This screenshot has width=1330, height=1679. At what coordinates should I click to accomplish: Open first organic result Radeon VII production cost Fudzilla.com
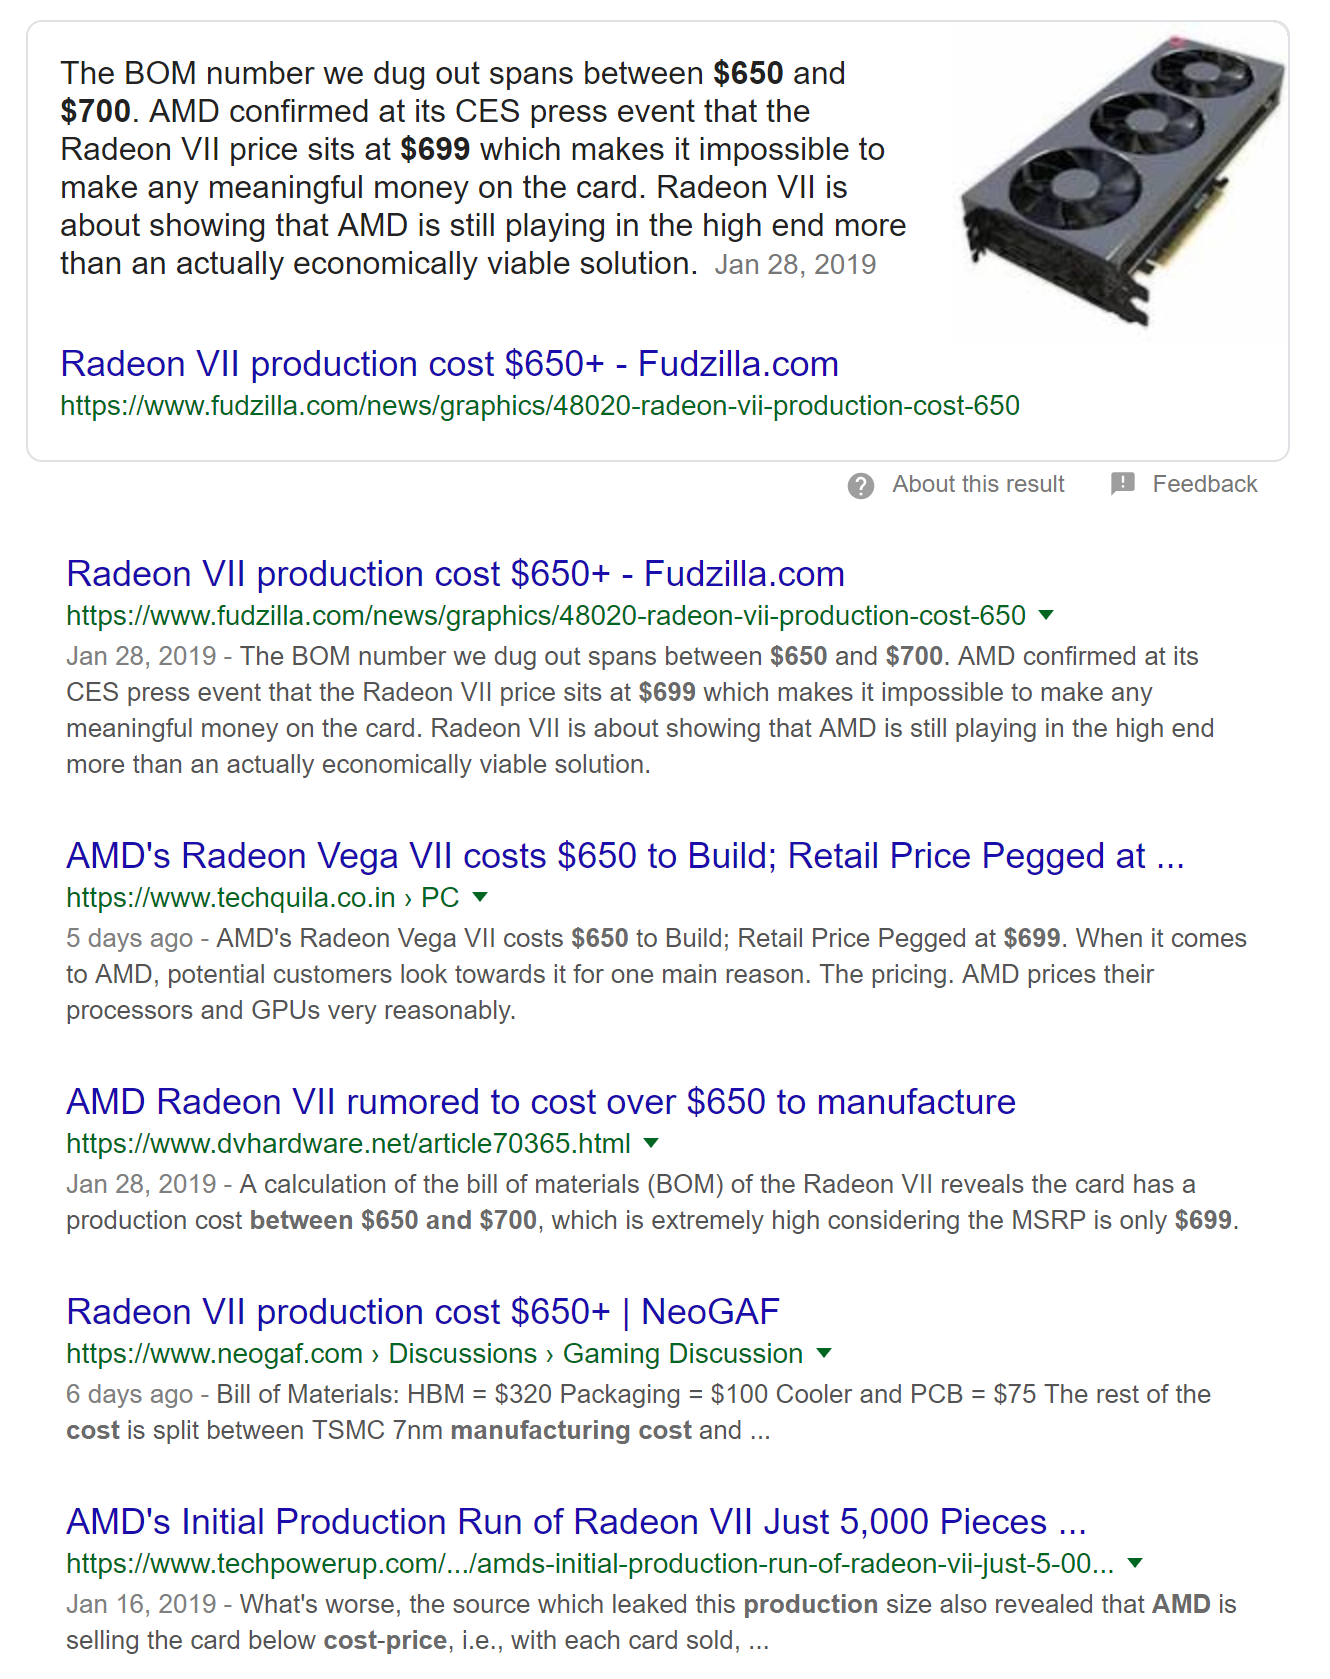(455, 574)
